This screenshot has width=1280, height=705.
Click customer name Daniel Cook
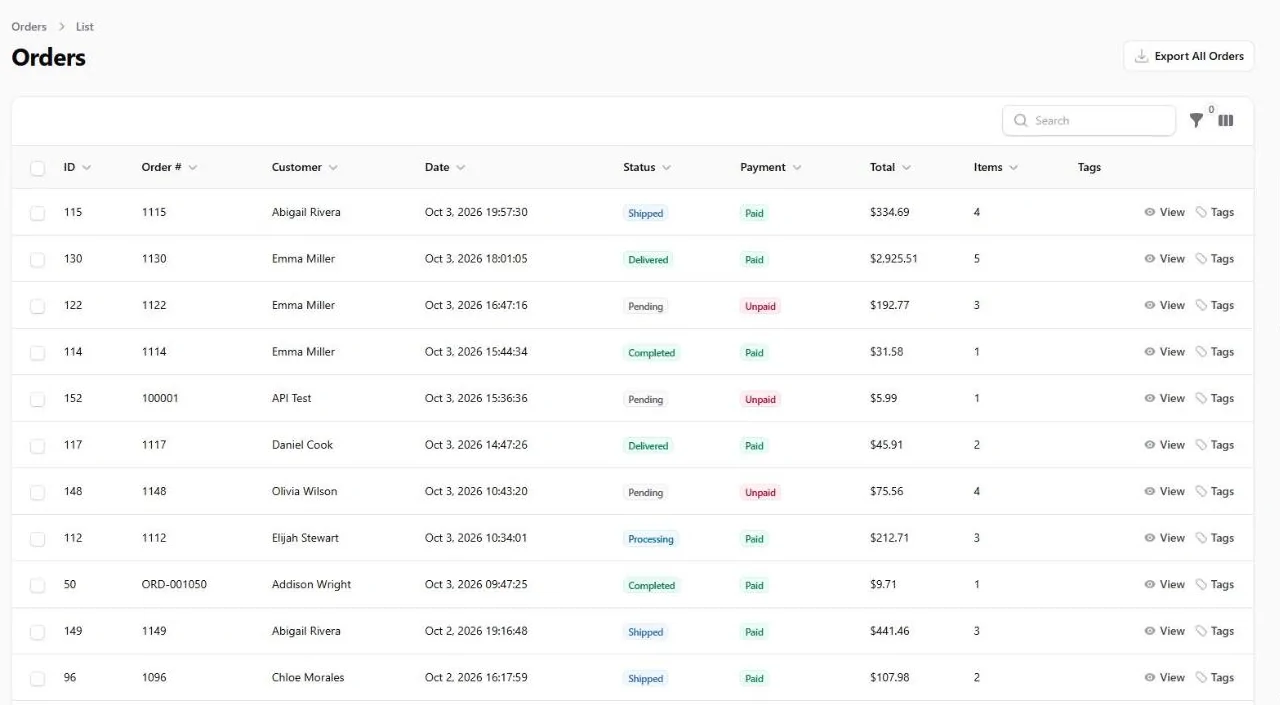[302, 445]
